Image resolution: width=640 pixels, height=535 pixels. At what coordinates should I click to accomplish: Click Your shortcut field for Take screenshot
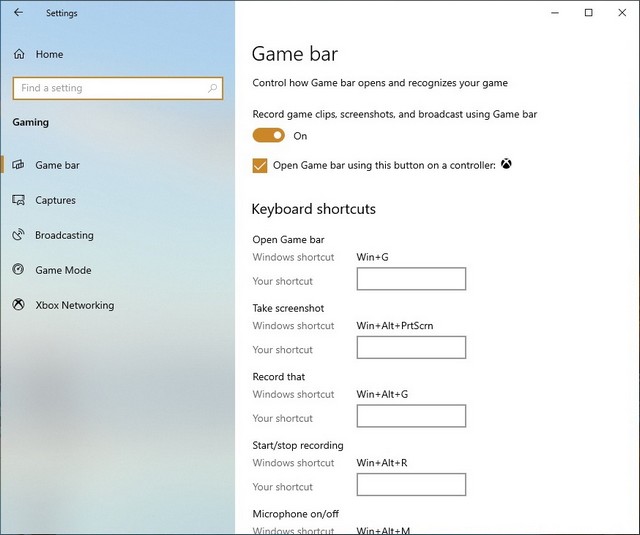[411, 347]
